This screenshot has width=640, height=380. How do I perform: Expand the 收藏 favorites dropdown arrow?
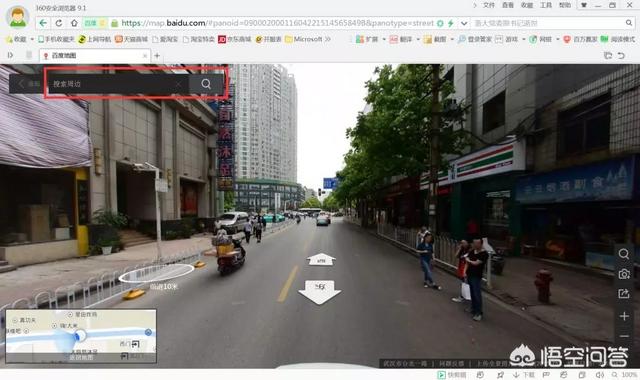[32, 39]
